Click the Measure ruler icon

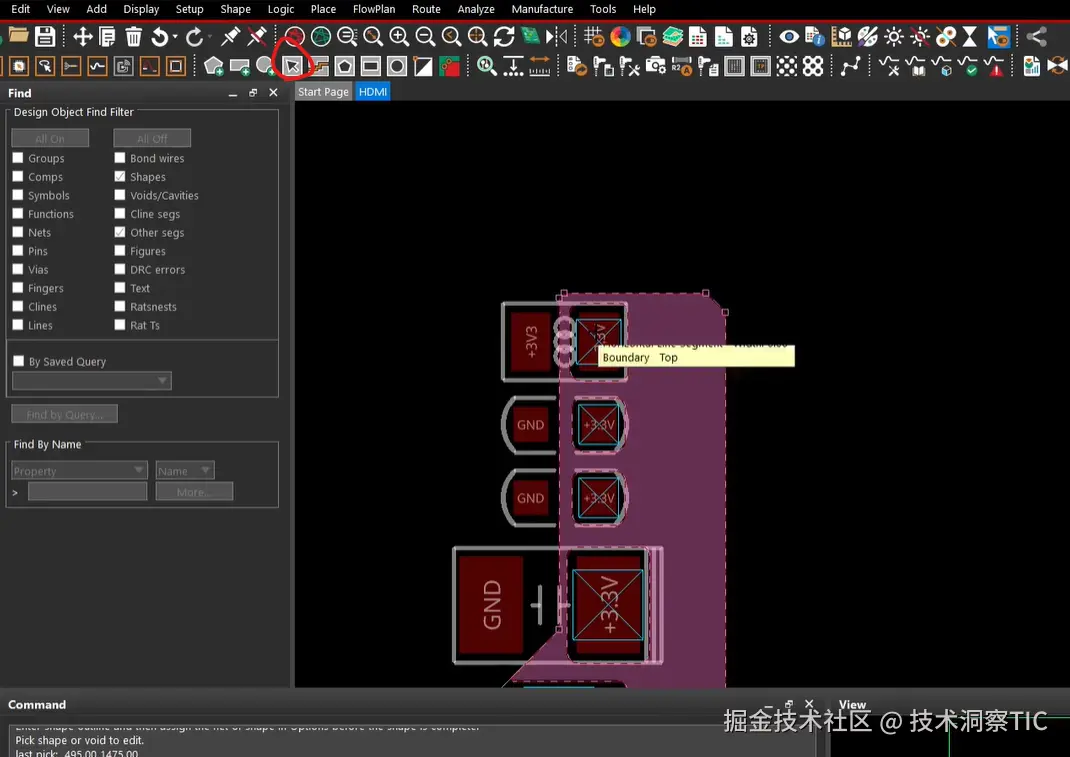(539, 66)
